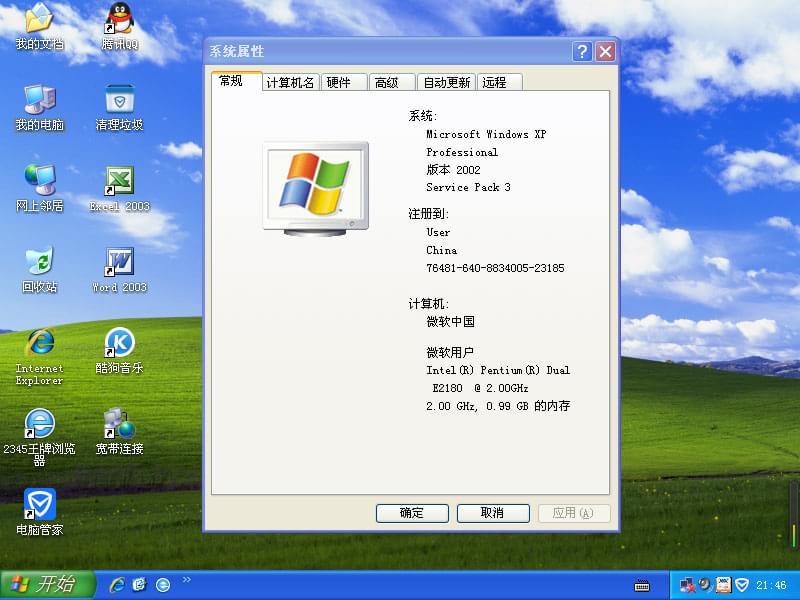Screen dimensions: 800x600
Task: Click Internet Explorer in the quick launch bar
Action: (x=117, y=584)
